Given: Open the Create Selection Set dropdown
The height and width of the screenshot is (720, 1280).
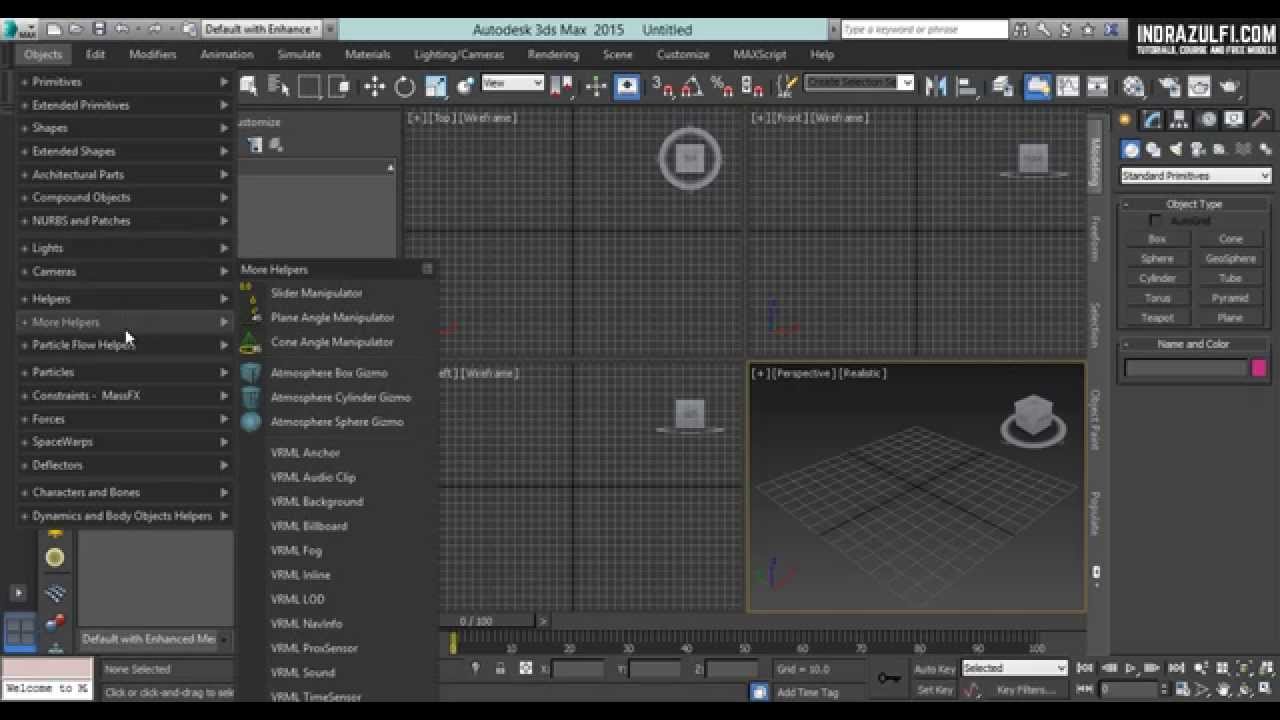Looking at the screenshot, I should pos(860,83).
